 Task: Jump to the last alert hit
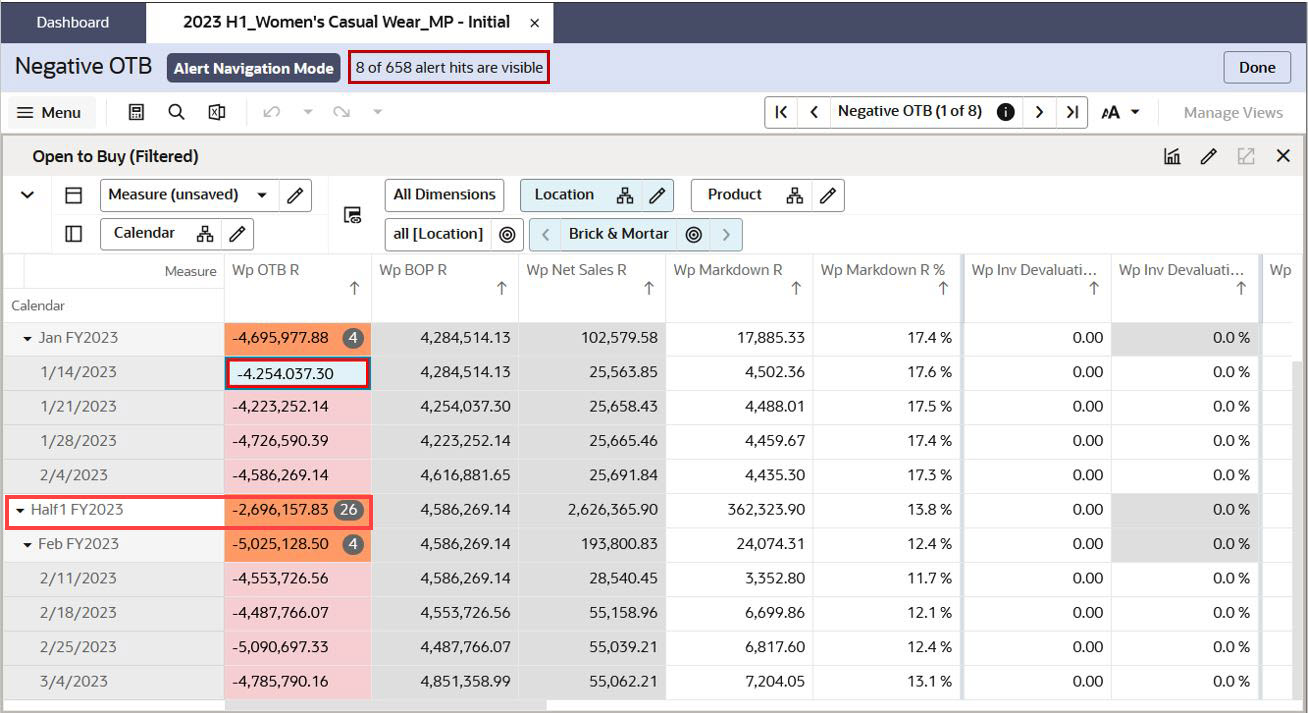1072,112
